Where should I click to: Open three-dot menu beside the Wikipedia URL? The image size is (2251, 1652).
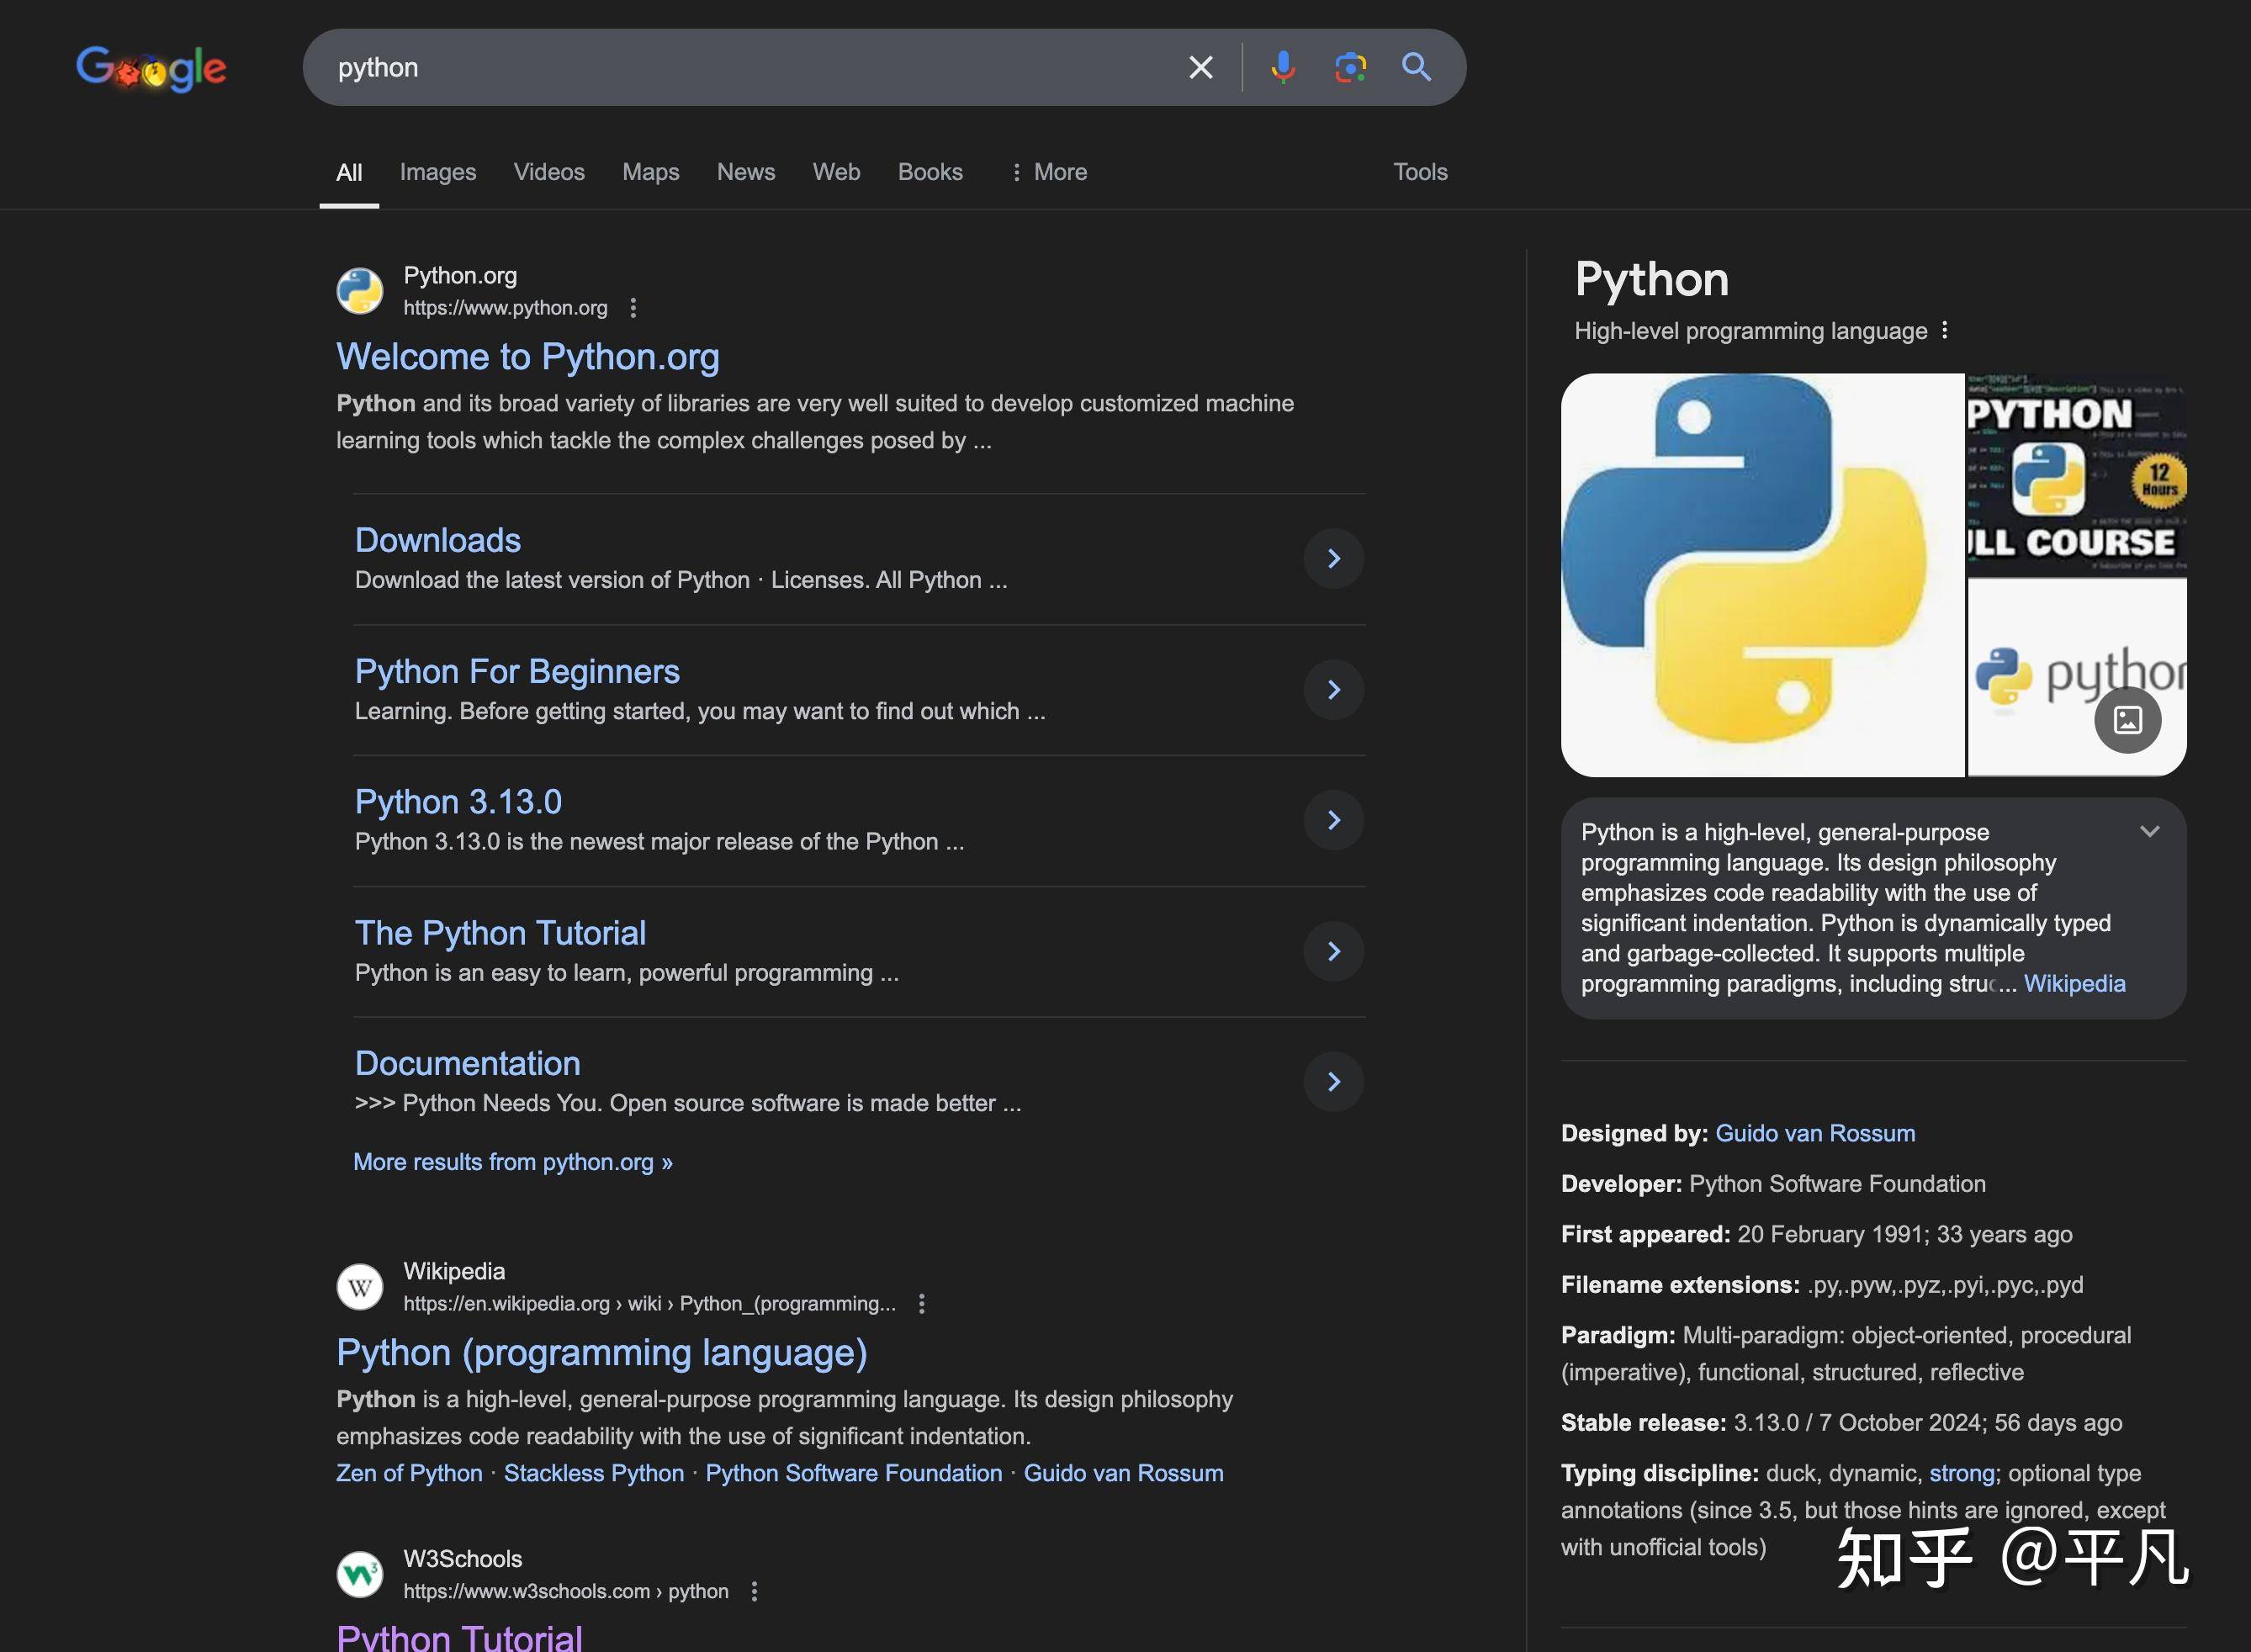pos(921,1304)
